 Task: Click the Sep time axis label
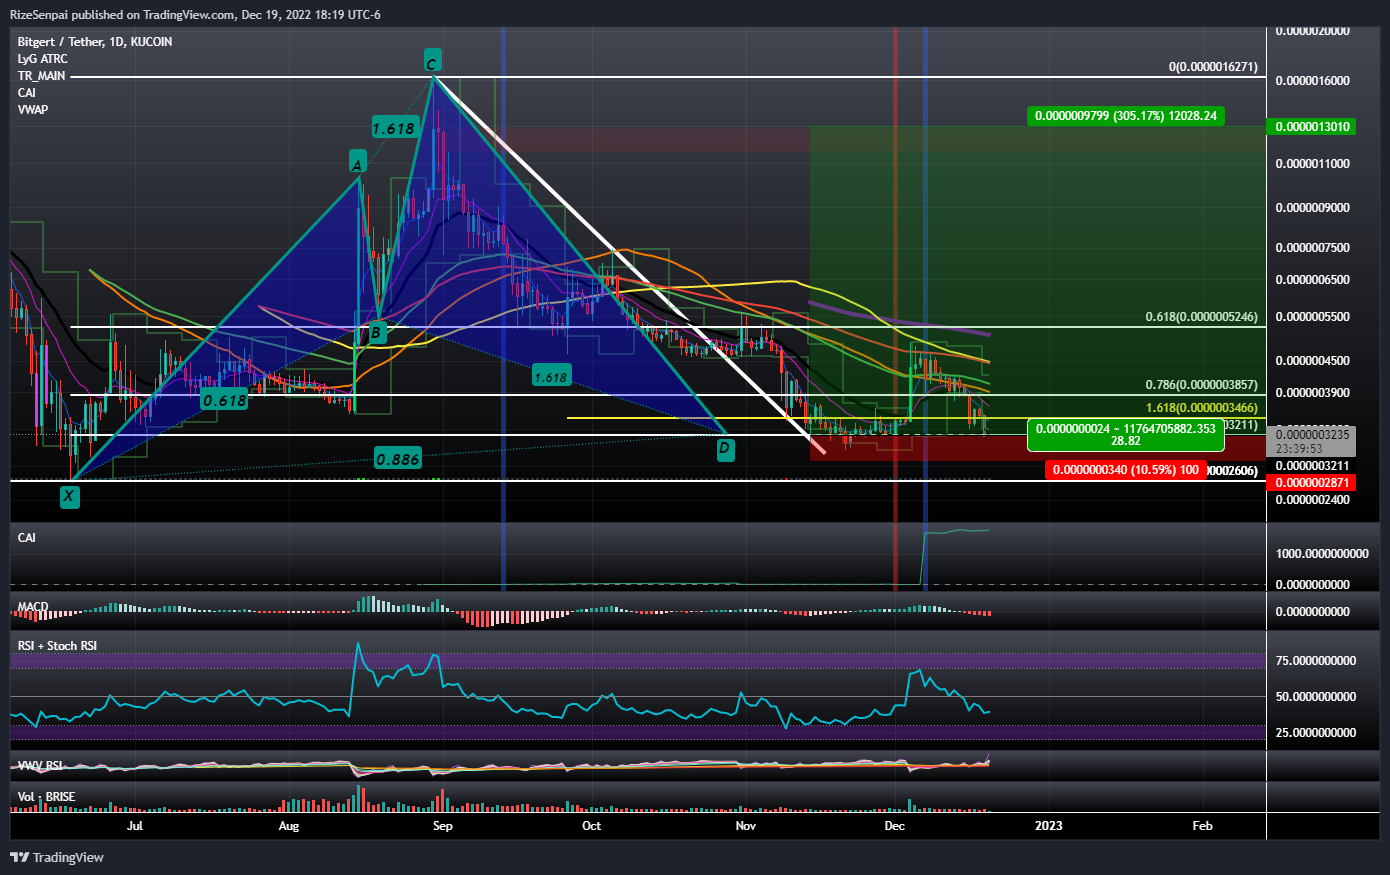[x=443, y=826]
